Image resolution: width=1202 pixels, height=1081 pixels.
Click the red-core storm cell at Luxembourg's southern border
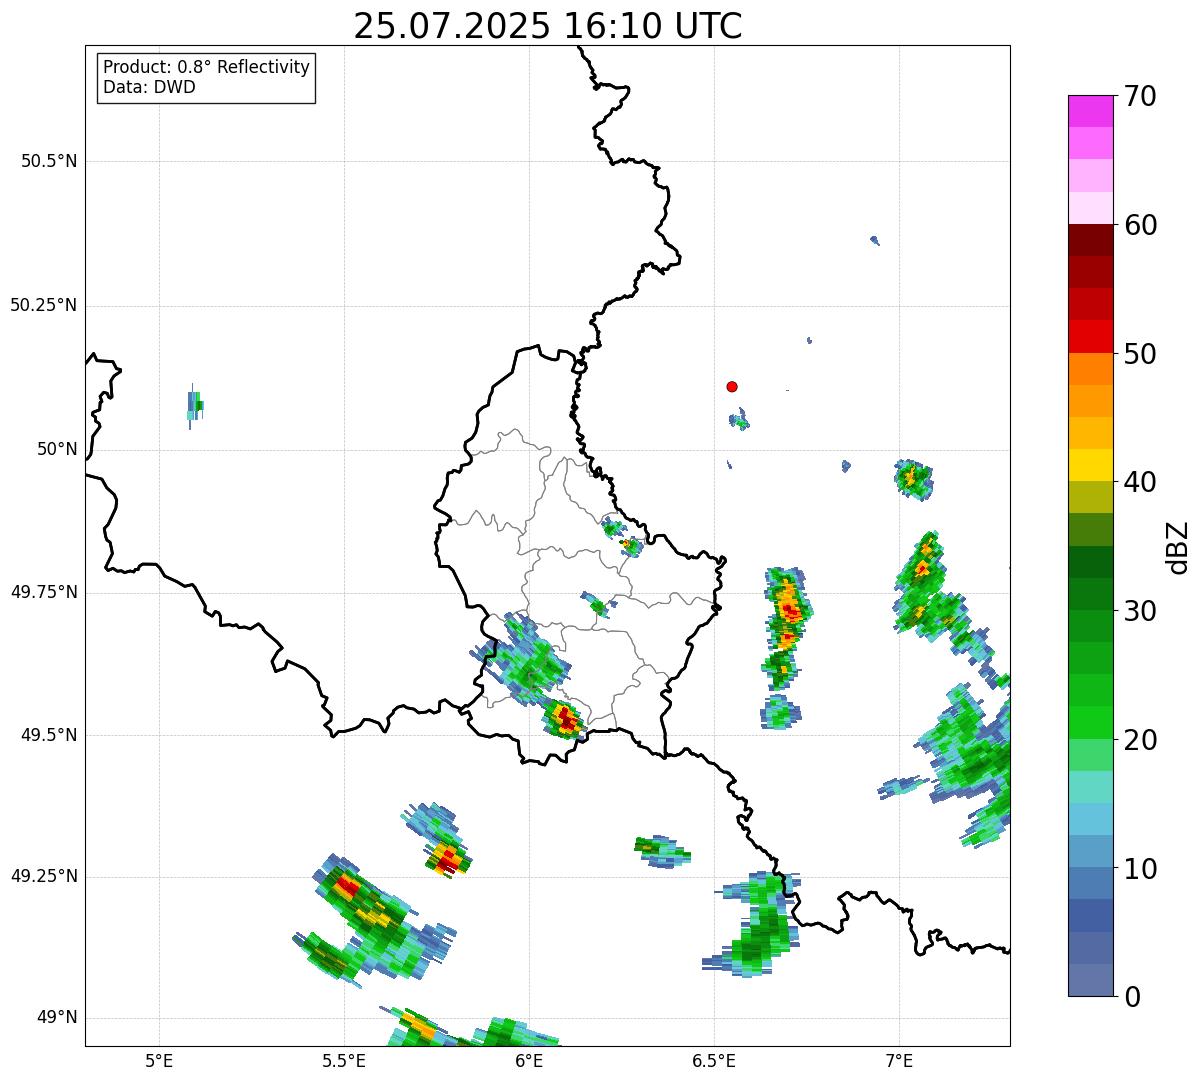(x=565, y=718)
